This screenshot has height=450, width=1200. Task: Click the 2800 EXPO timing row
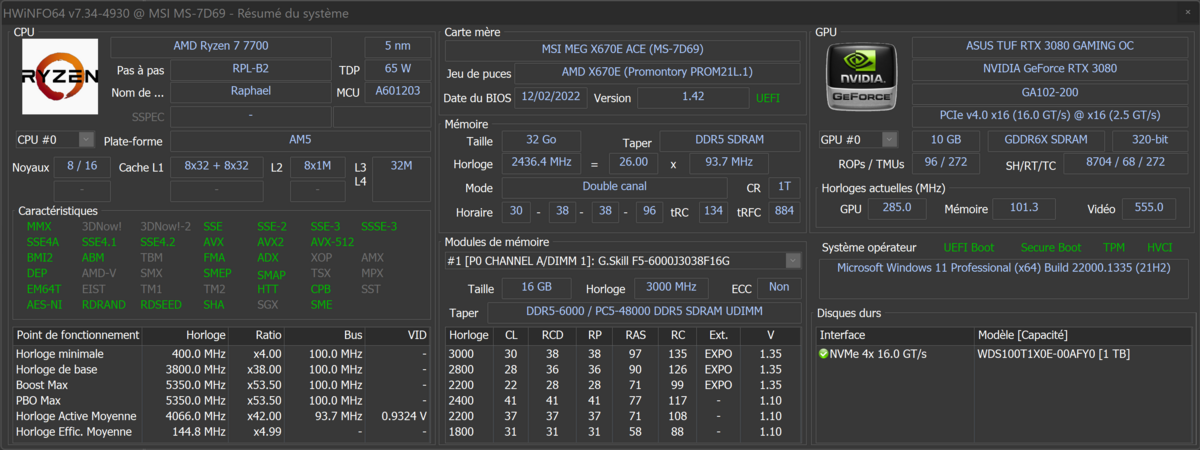pos(622,370)
